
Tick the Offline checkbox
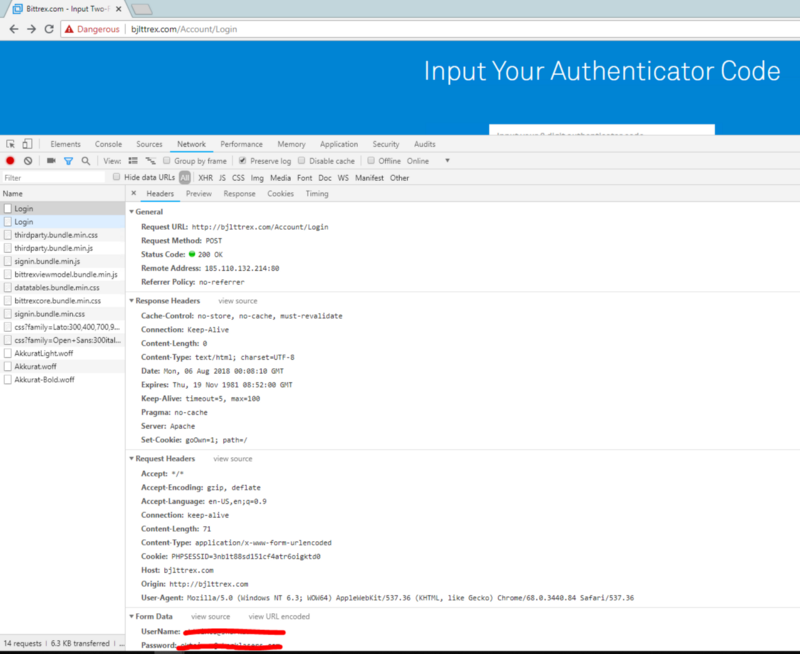tap(371, 161)
